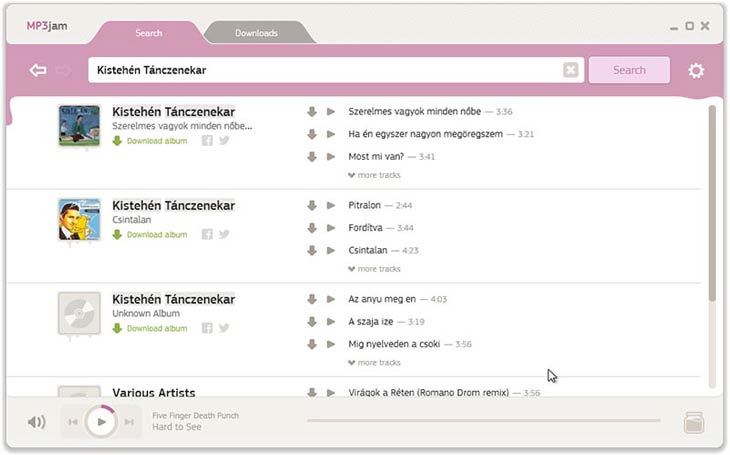Screen dimensions: 730x455
Task: Show more tracks for Unknown Album
Action: tap(374, 363)
